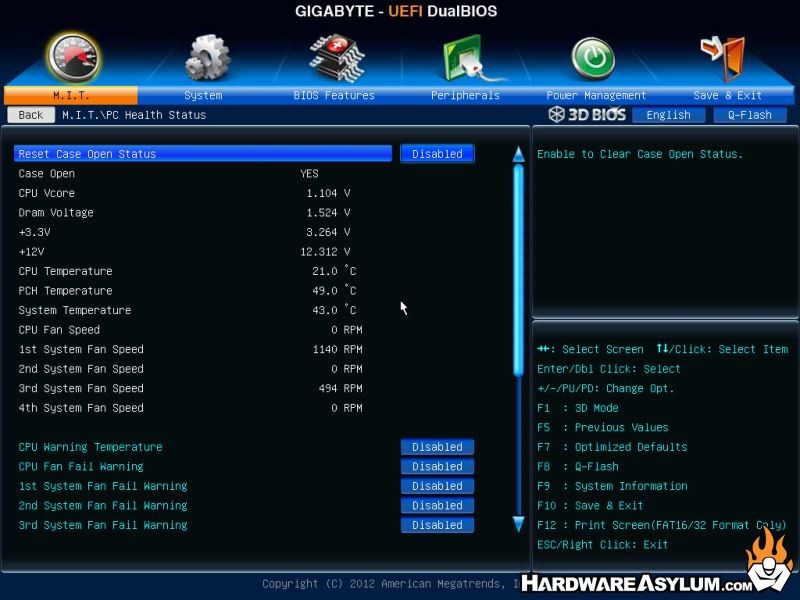
Task: Click the 'Enable to Clear Case Open Status' text
Action: pyautogui.click(x=640, y=154)
